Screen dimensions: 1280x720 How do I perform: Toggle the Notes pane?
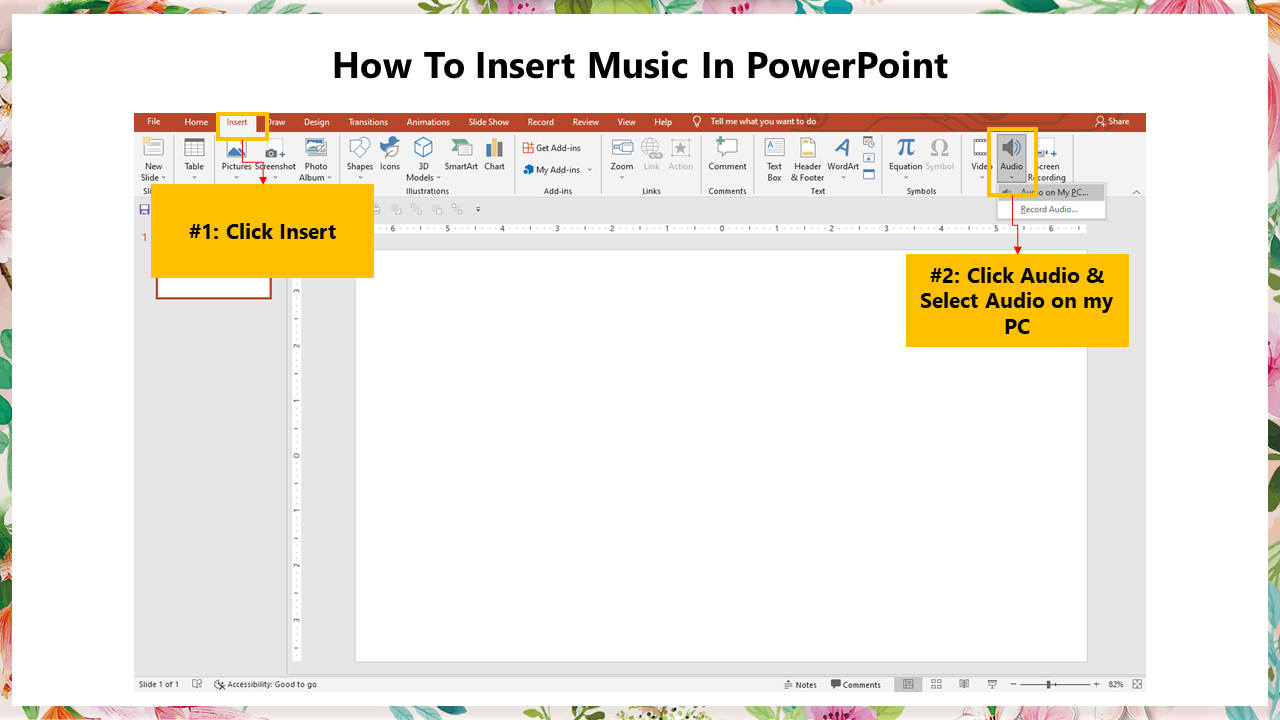(800, 685)
